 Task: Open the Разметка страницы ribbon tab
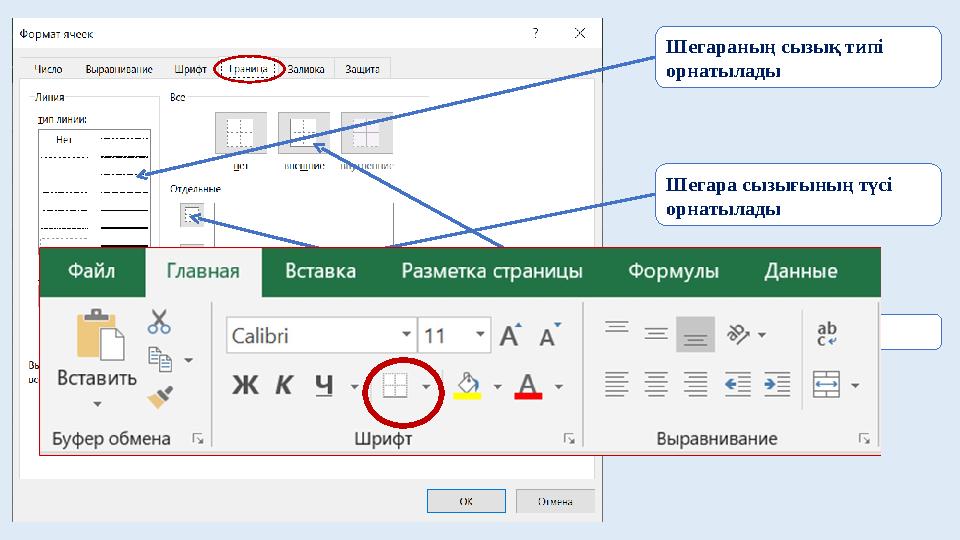[492, 271]
